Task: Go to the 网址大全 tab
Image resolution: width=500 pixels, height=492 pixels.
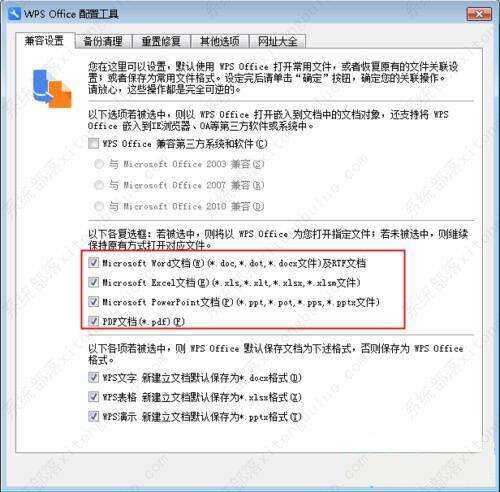Action: point(278,41)
